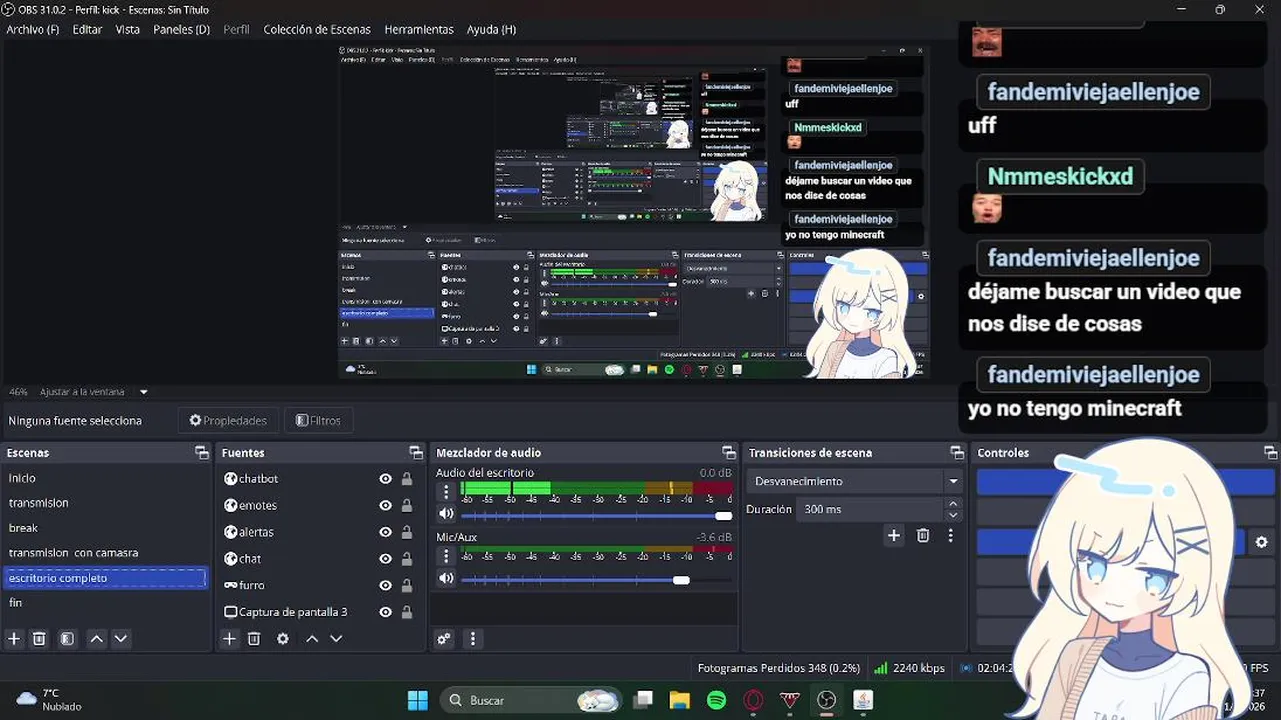
Task: Float the Escenas dock panel
Action: pos(202,453)
